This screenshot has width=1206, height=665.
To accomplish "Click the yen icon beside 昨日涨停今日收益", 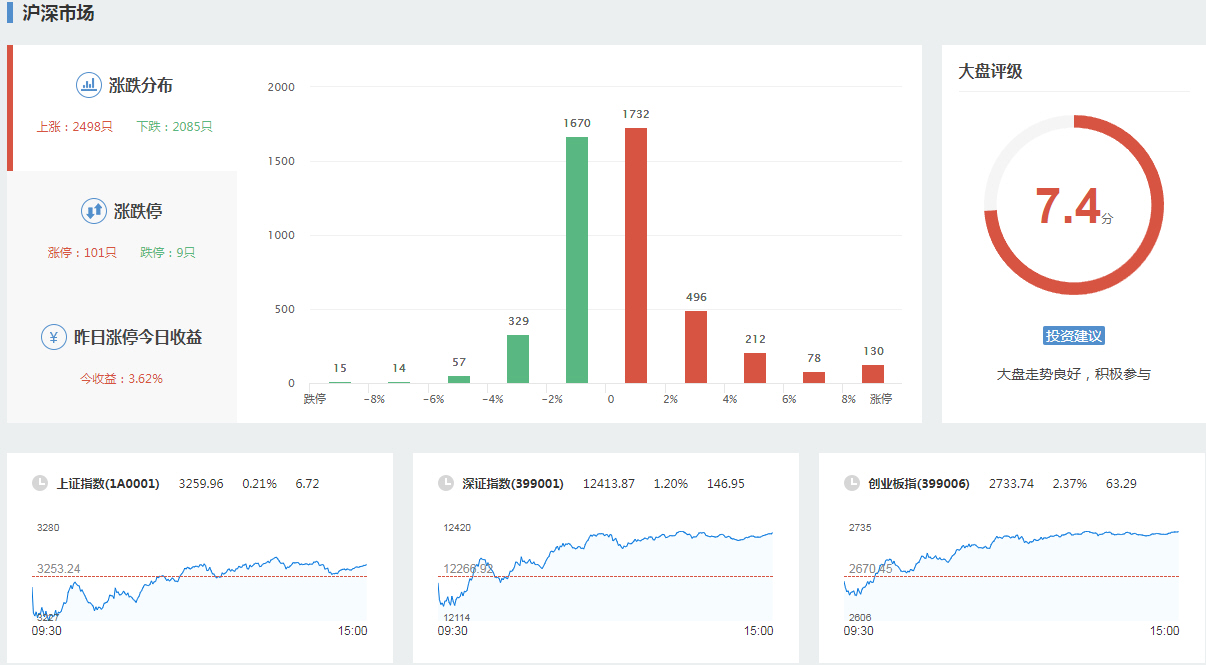I will coord(54,337).
